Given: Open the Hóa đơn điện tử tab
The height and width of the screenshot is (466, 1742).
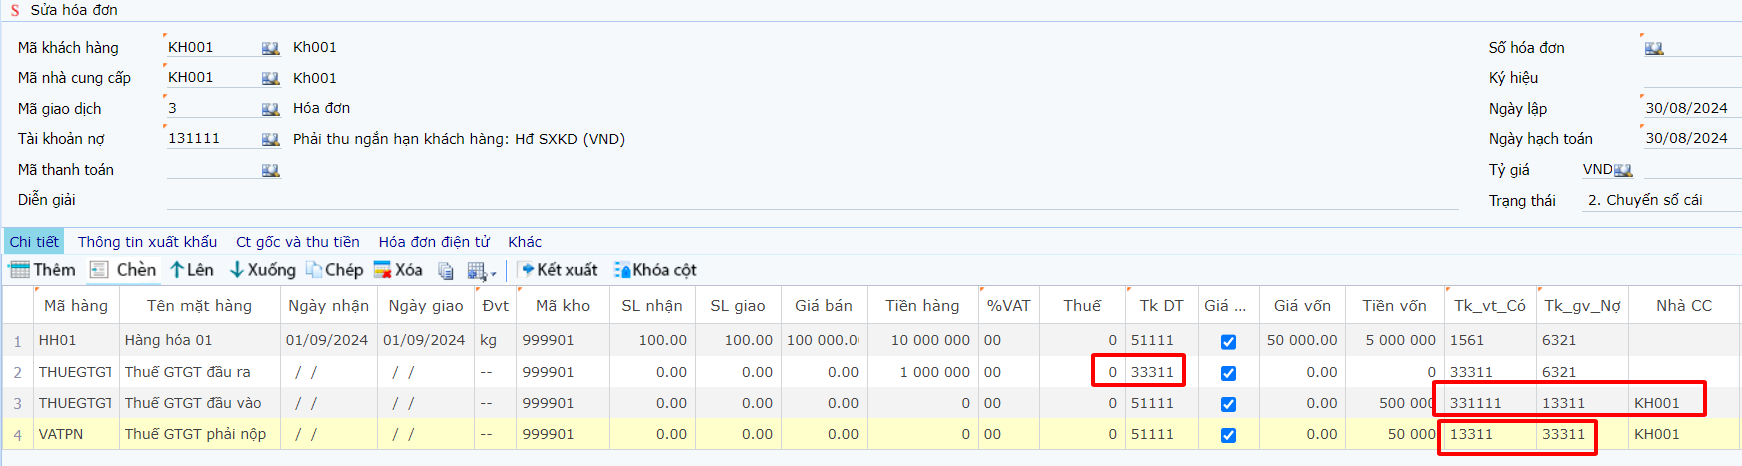Looking at the screenshot, I should click(434, 242).
